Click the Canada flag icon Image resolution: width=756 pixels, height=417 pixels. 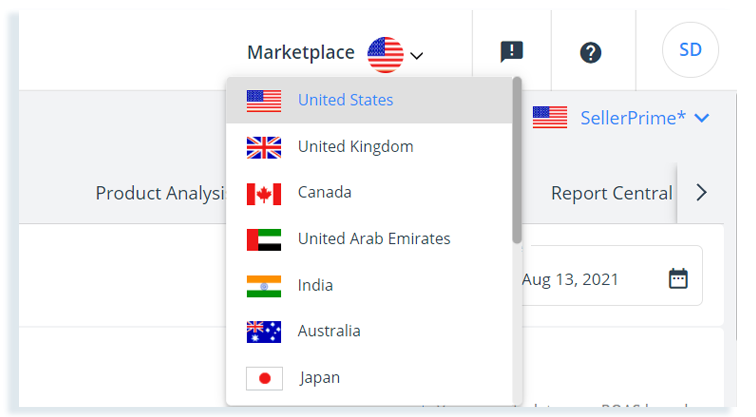(264, 194)
